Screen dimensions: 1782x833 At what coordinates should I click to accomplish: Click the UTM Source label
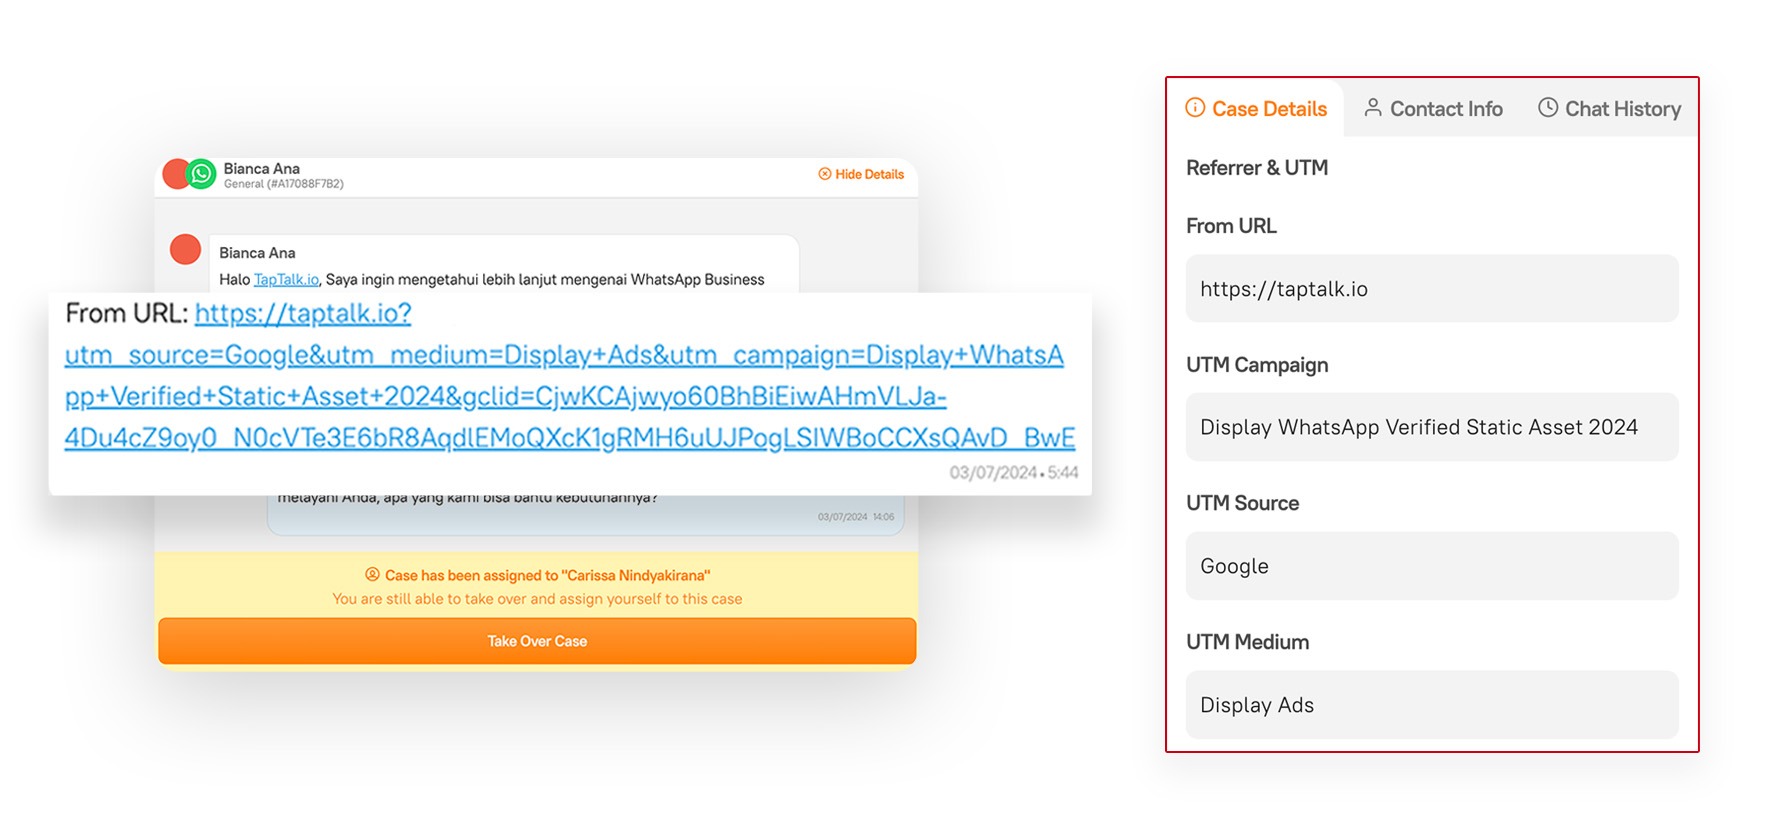(1242, 503)
